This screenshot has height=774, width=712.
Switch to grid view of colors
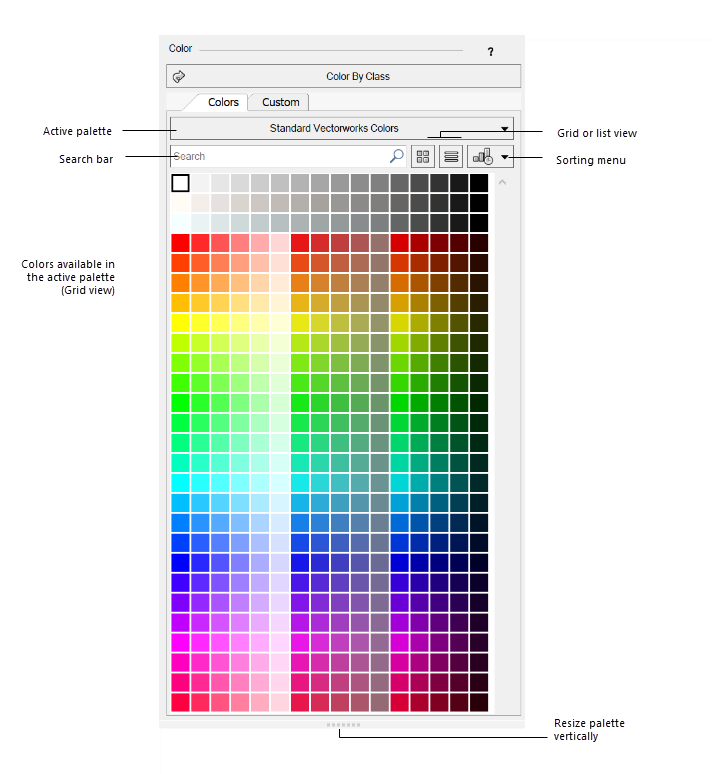tap(423, 156)
